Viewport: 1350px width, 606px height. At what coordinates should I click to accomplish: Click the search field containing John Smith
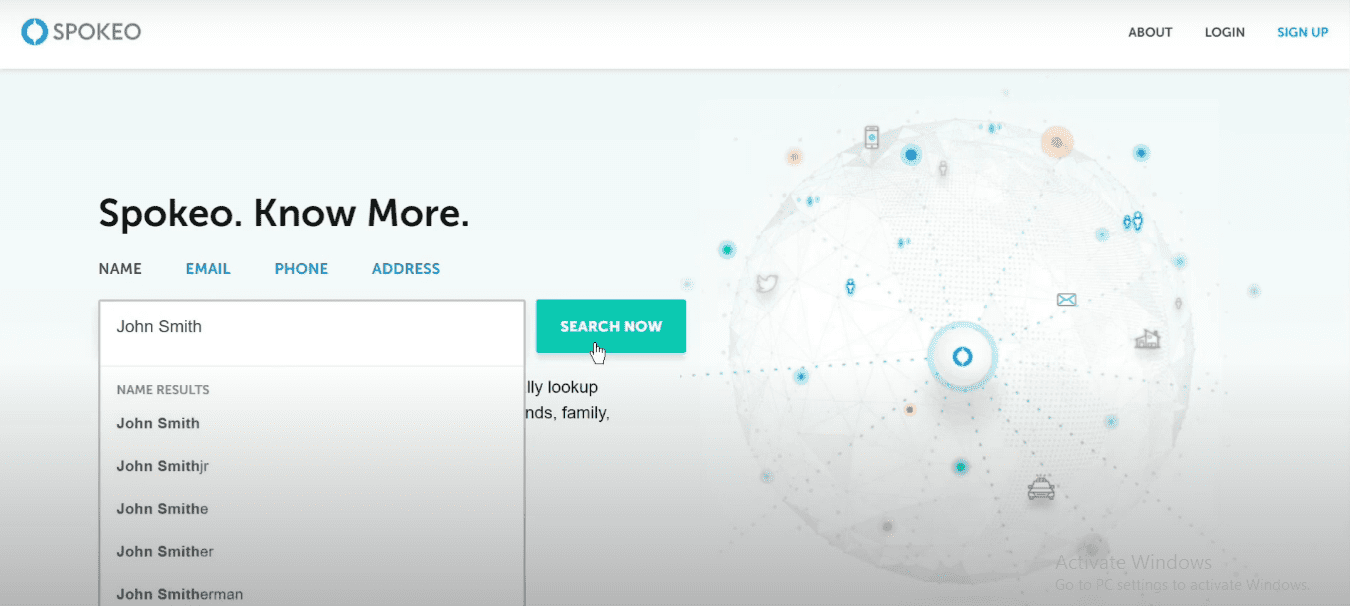311,327
